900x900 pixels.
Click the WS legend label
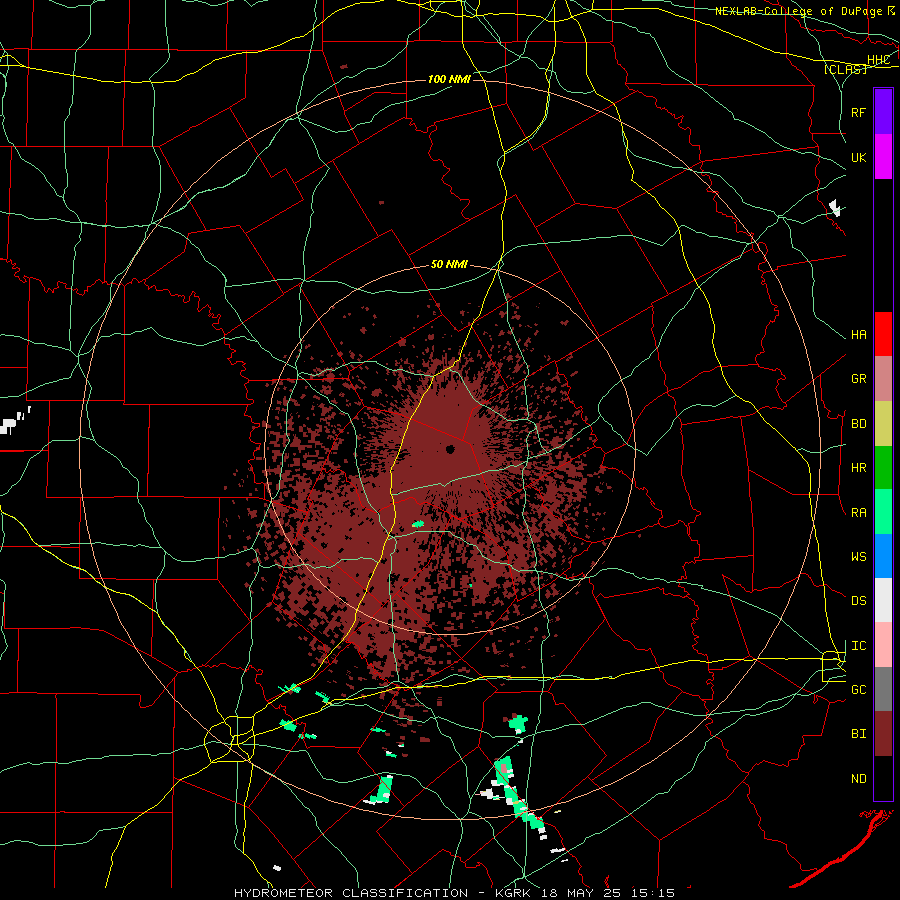tap(859, 557)
